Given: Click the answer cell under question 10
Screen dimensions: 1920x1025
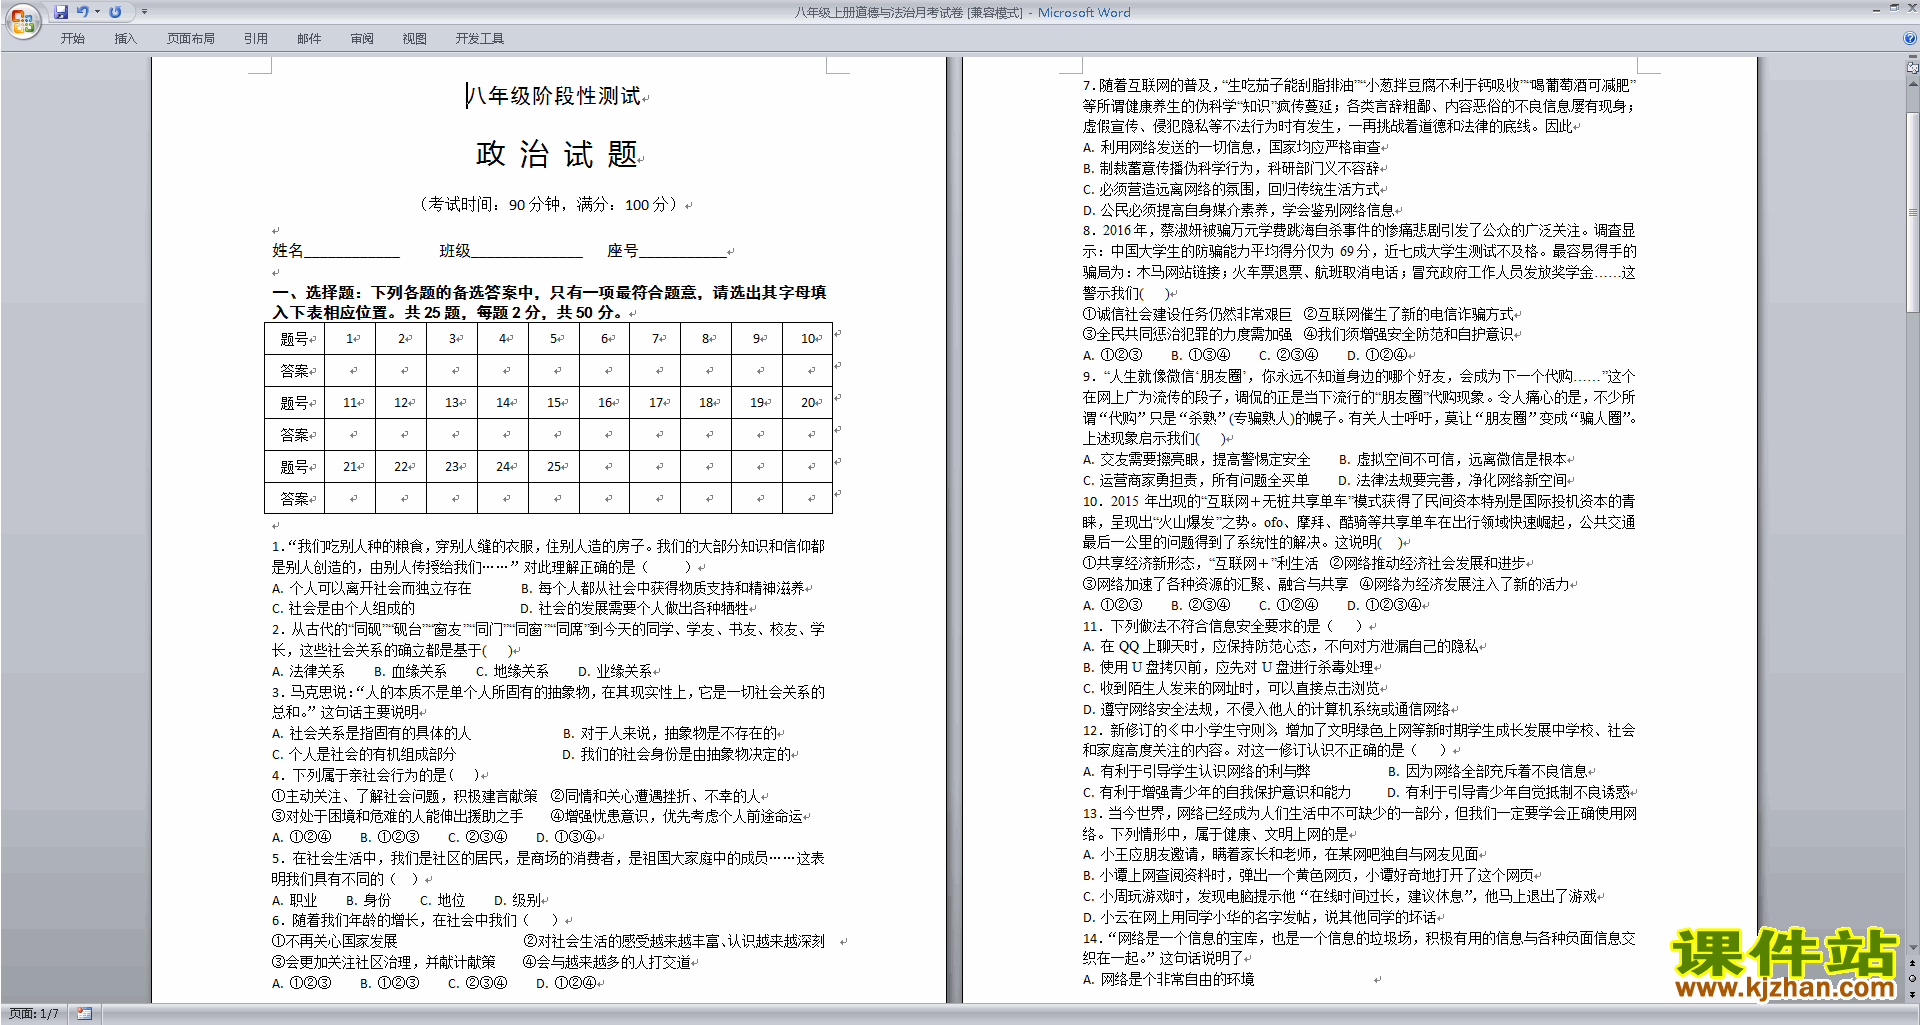Looking at the screenshot, I should [808, 371].
